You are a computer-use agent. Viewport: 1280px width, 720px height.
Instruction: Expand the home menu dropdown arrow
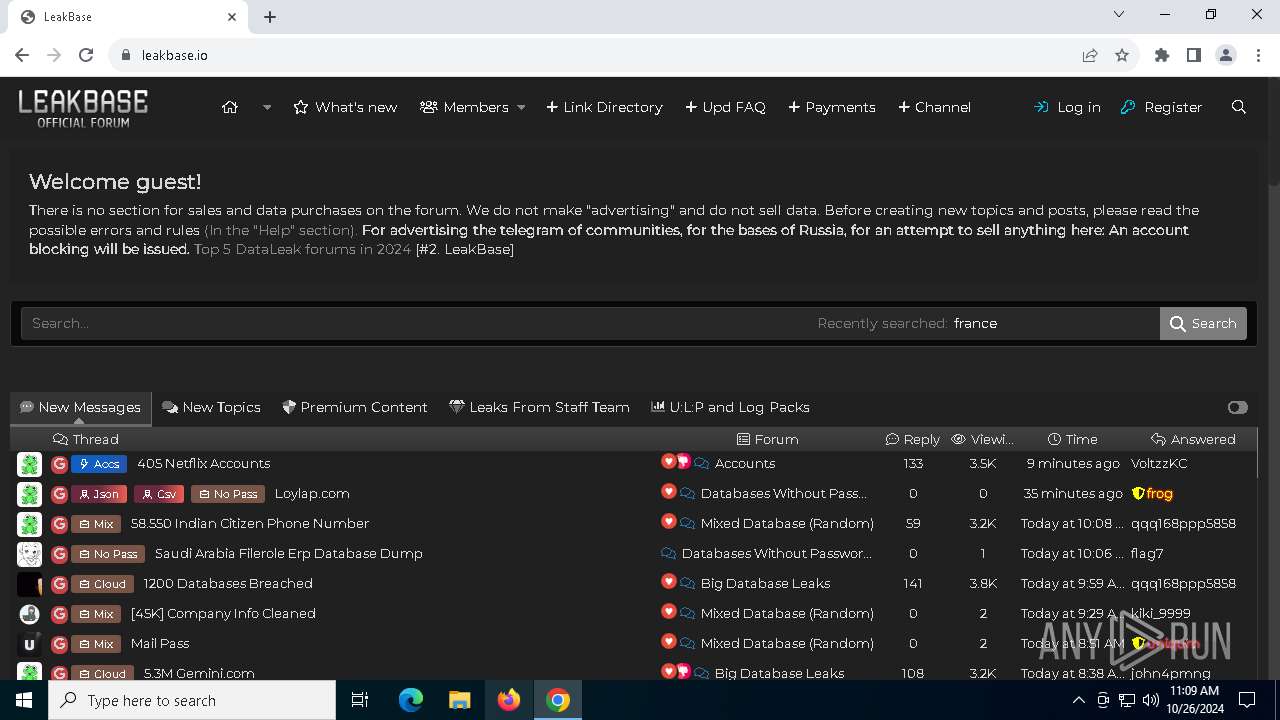pyautogui.click(x=267, y=107)
